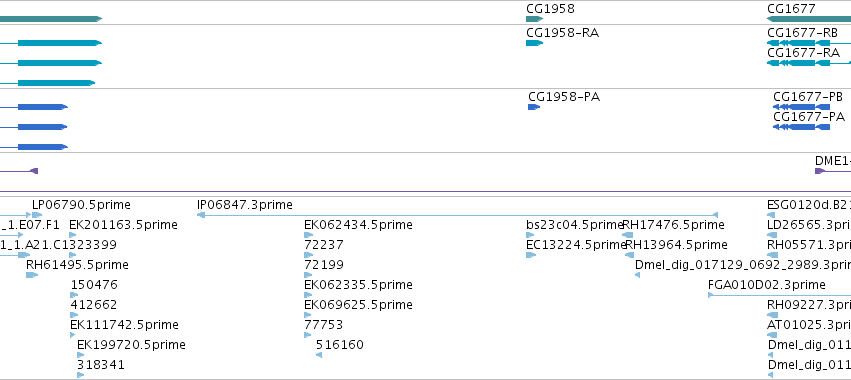This screenshot has height=380, width=851.
Task: Select the RH17476.5prime arrow glyph
Action: point(627,235)
